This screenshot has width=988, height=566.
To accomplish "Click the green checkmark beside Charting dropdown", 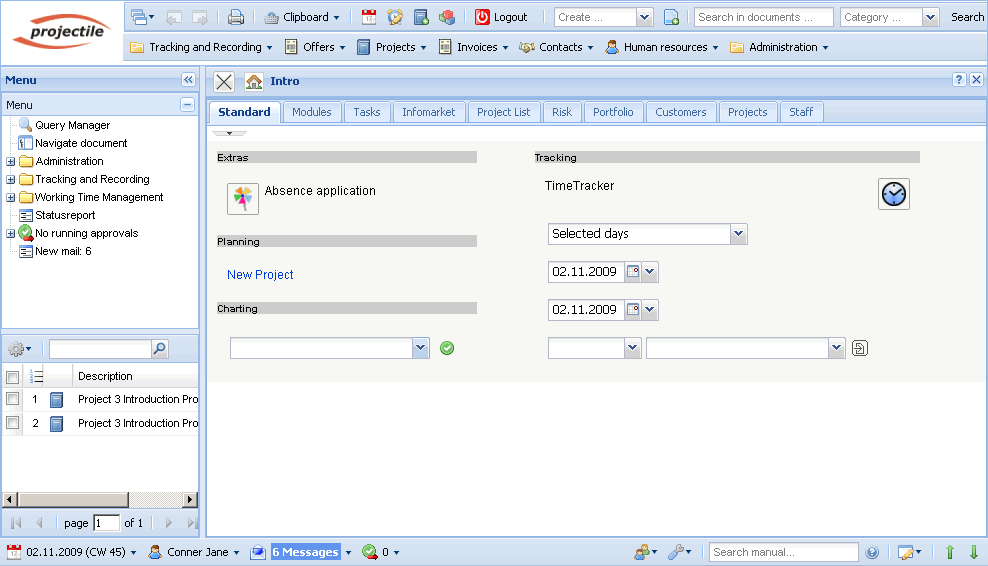I will pyautogui.click(x=447, y=348).
